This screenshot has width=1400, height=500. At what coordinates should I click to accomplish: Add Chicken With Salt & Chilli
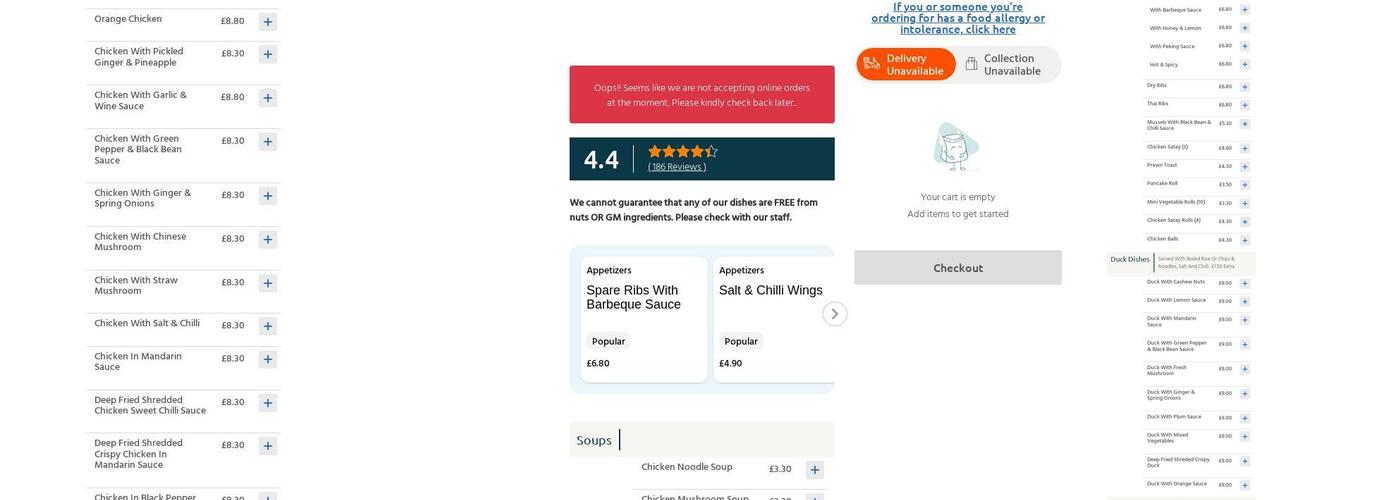[267, 326]
